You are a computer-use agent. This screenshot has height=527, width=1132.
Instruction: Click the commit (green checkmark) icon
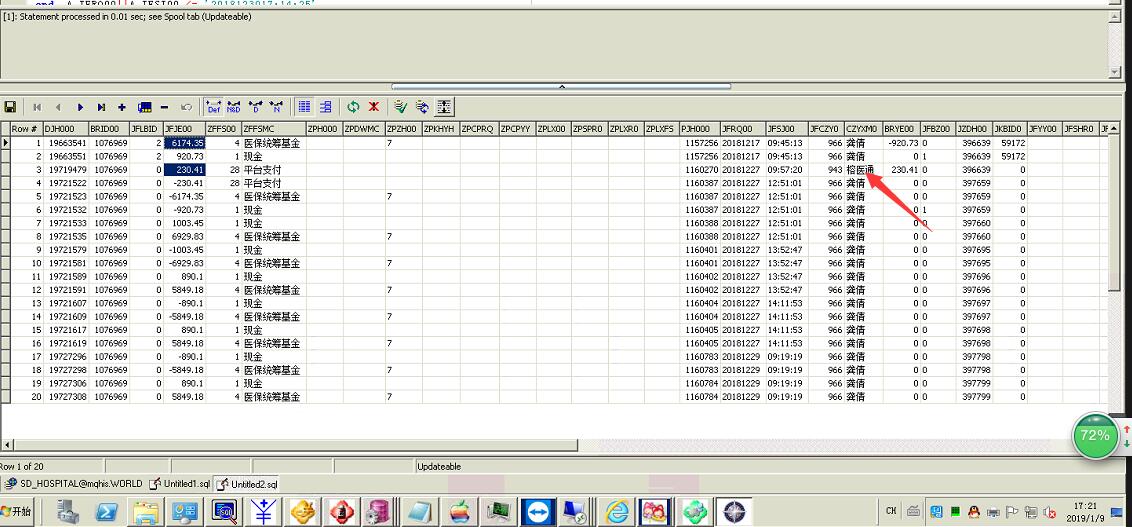[x=401, y=107]
